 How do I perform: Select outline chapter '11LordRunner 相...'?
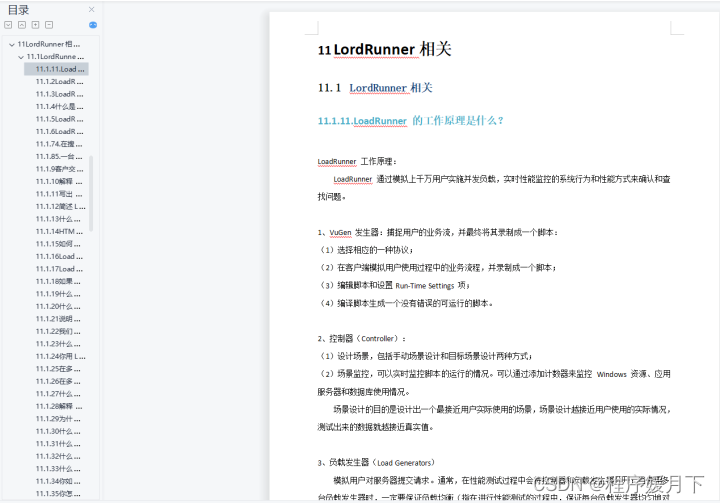point(49,44)
